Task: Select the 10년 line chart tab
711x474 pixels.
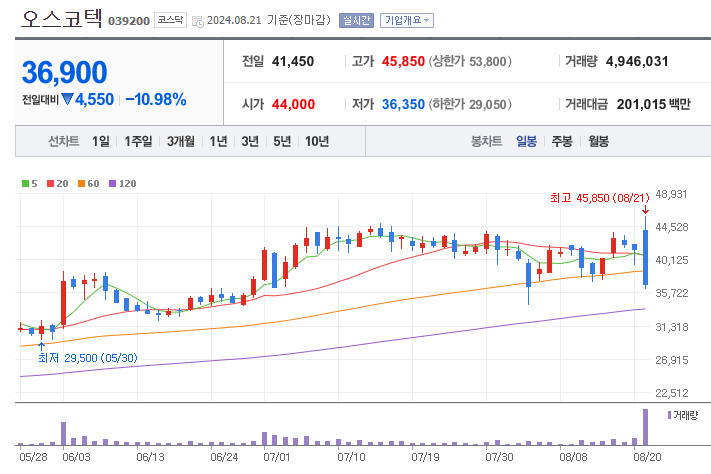Action: [x=317, y=142]
